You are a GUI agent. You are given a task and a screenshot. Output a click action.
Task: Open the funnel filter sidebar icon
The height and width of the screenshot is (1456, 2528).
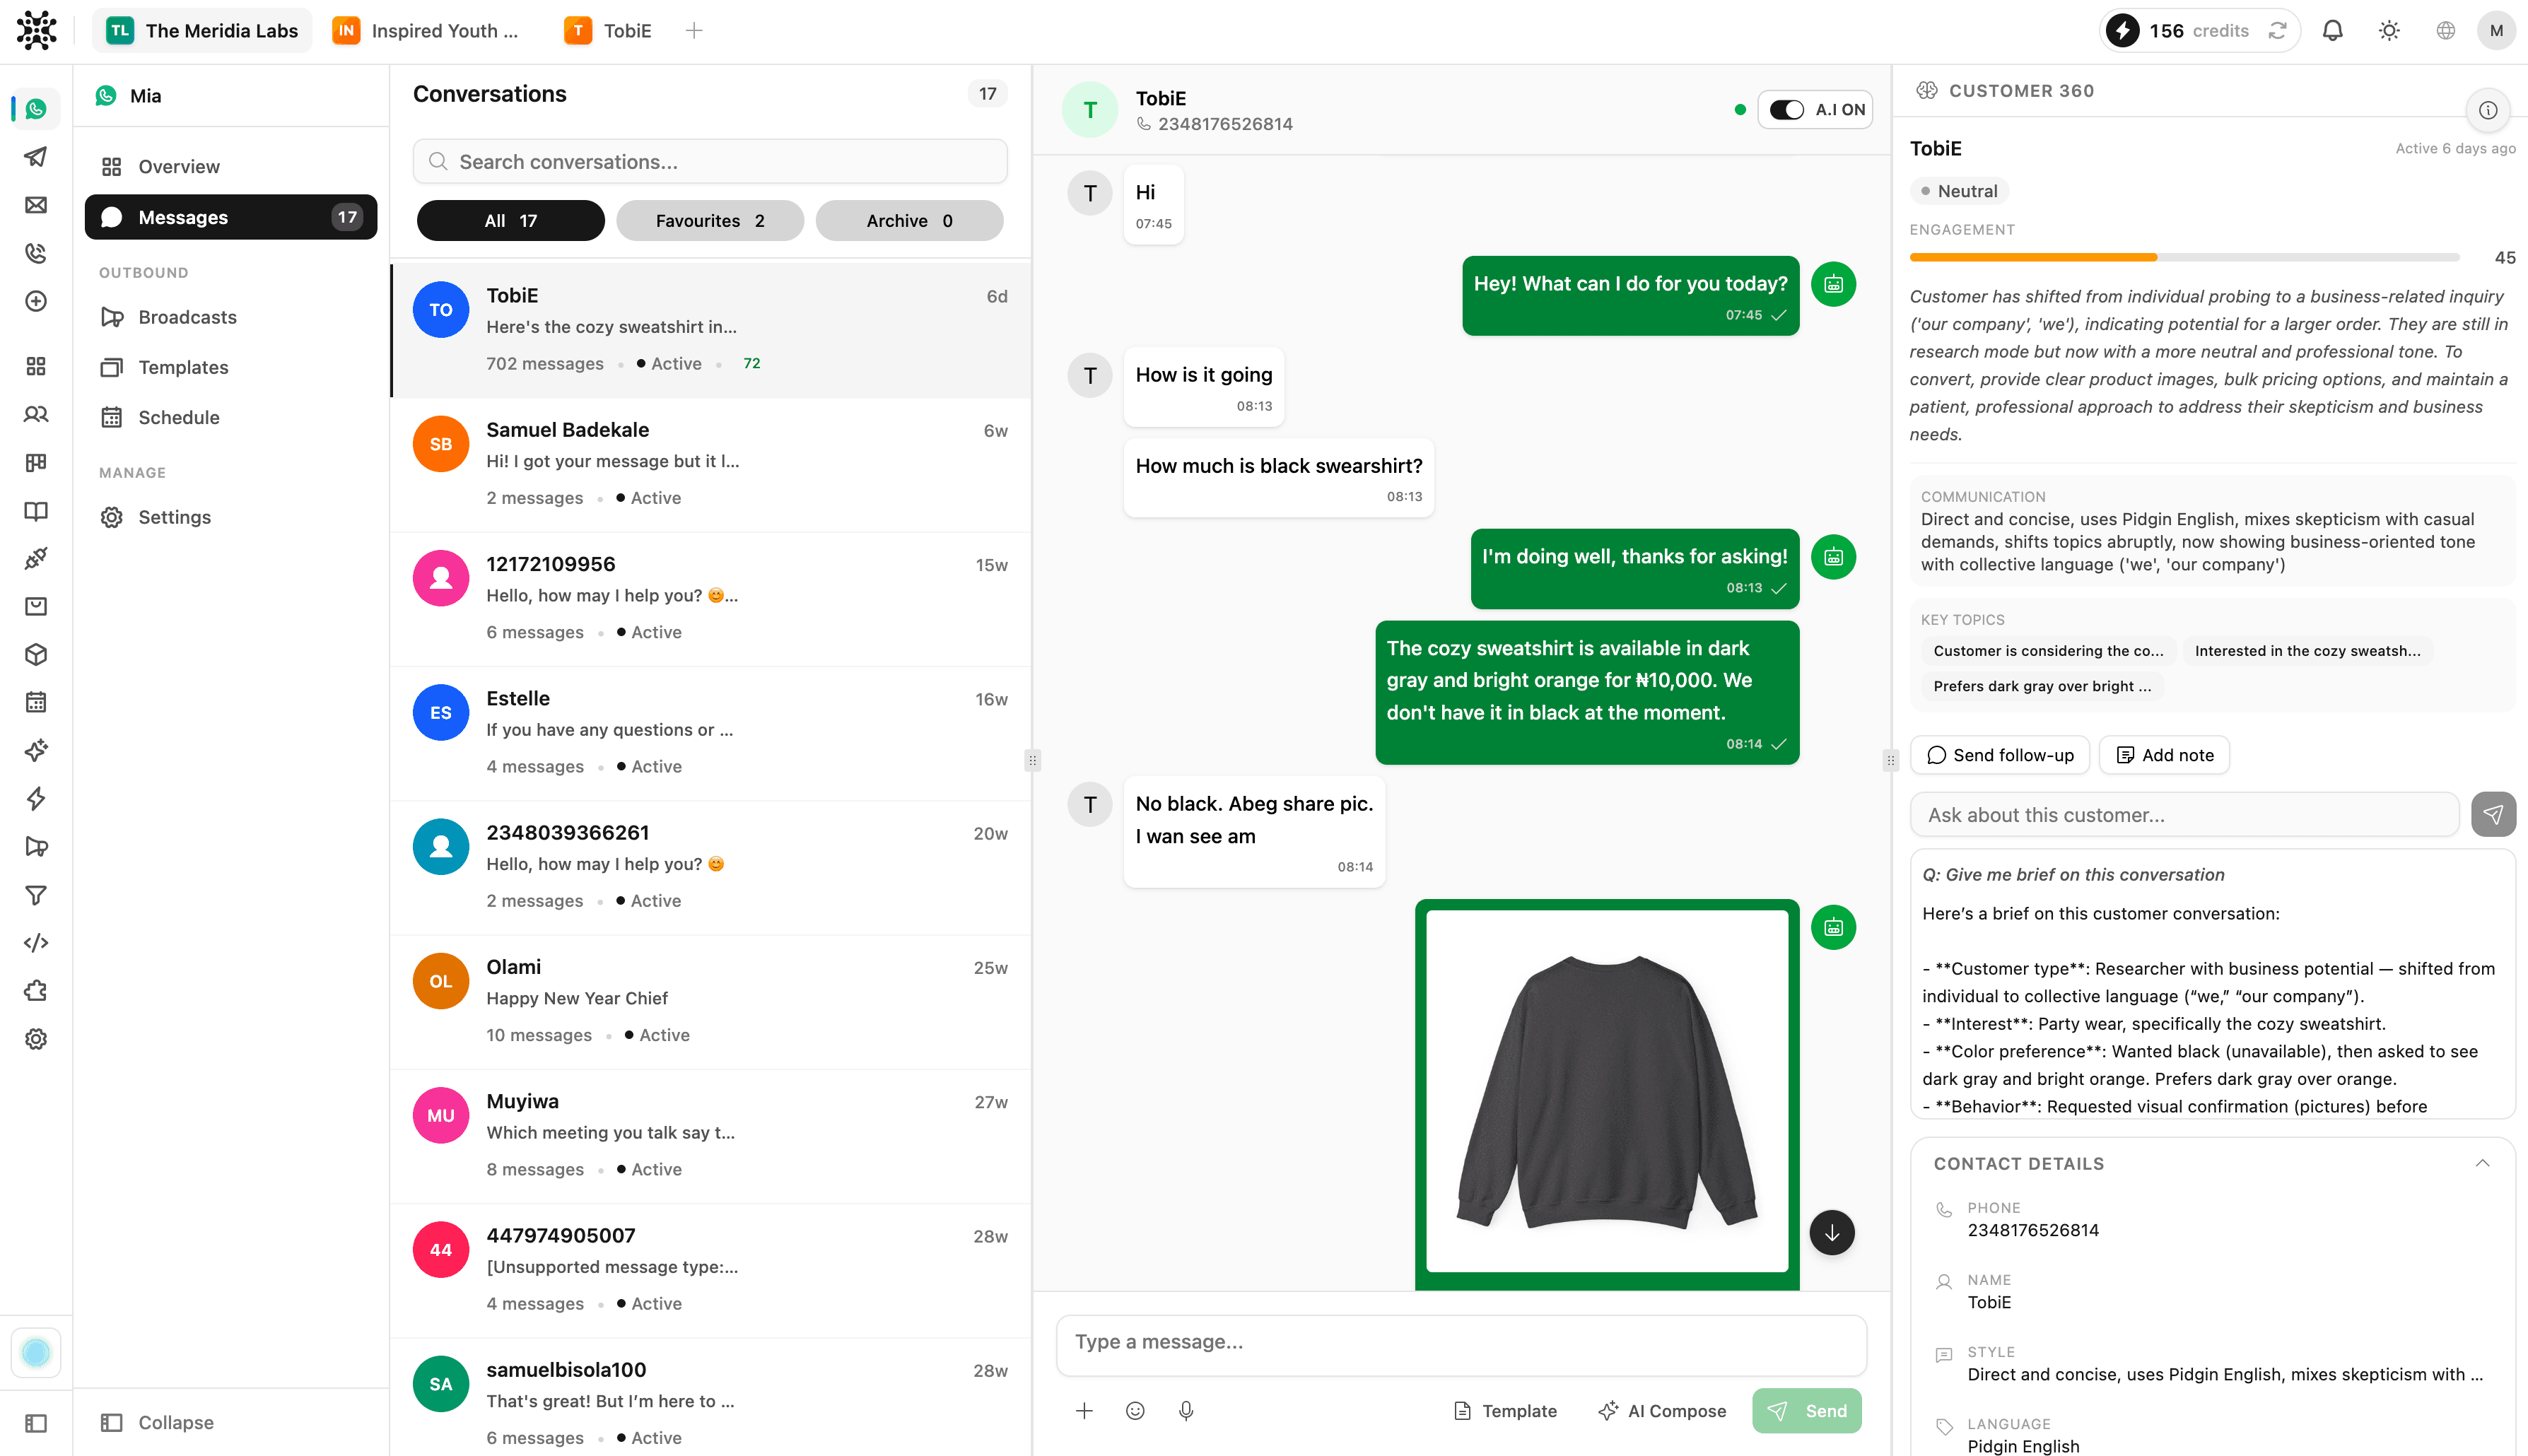pos(36,895)
